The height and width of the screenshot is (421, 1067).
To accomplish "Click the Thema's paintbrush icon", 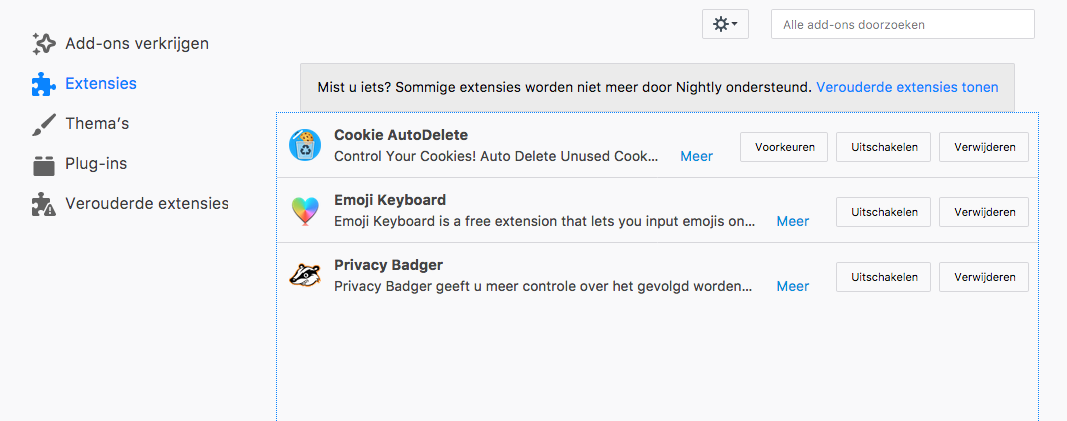I will (43, 124).
